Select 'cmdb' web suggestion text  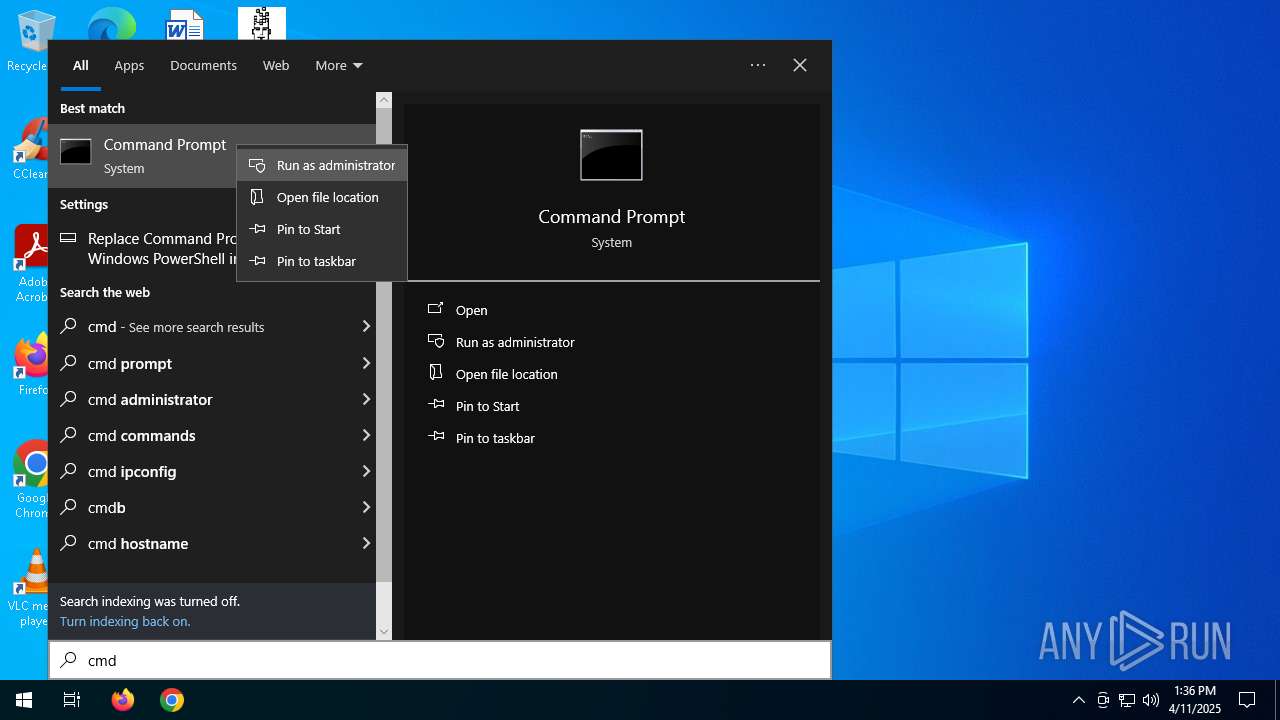point(107,507)
